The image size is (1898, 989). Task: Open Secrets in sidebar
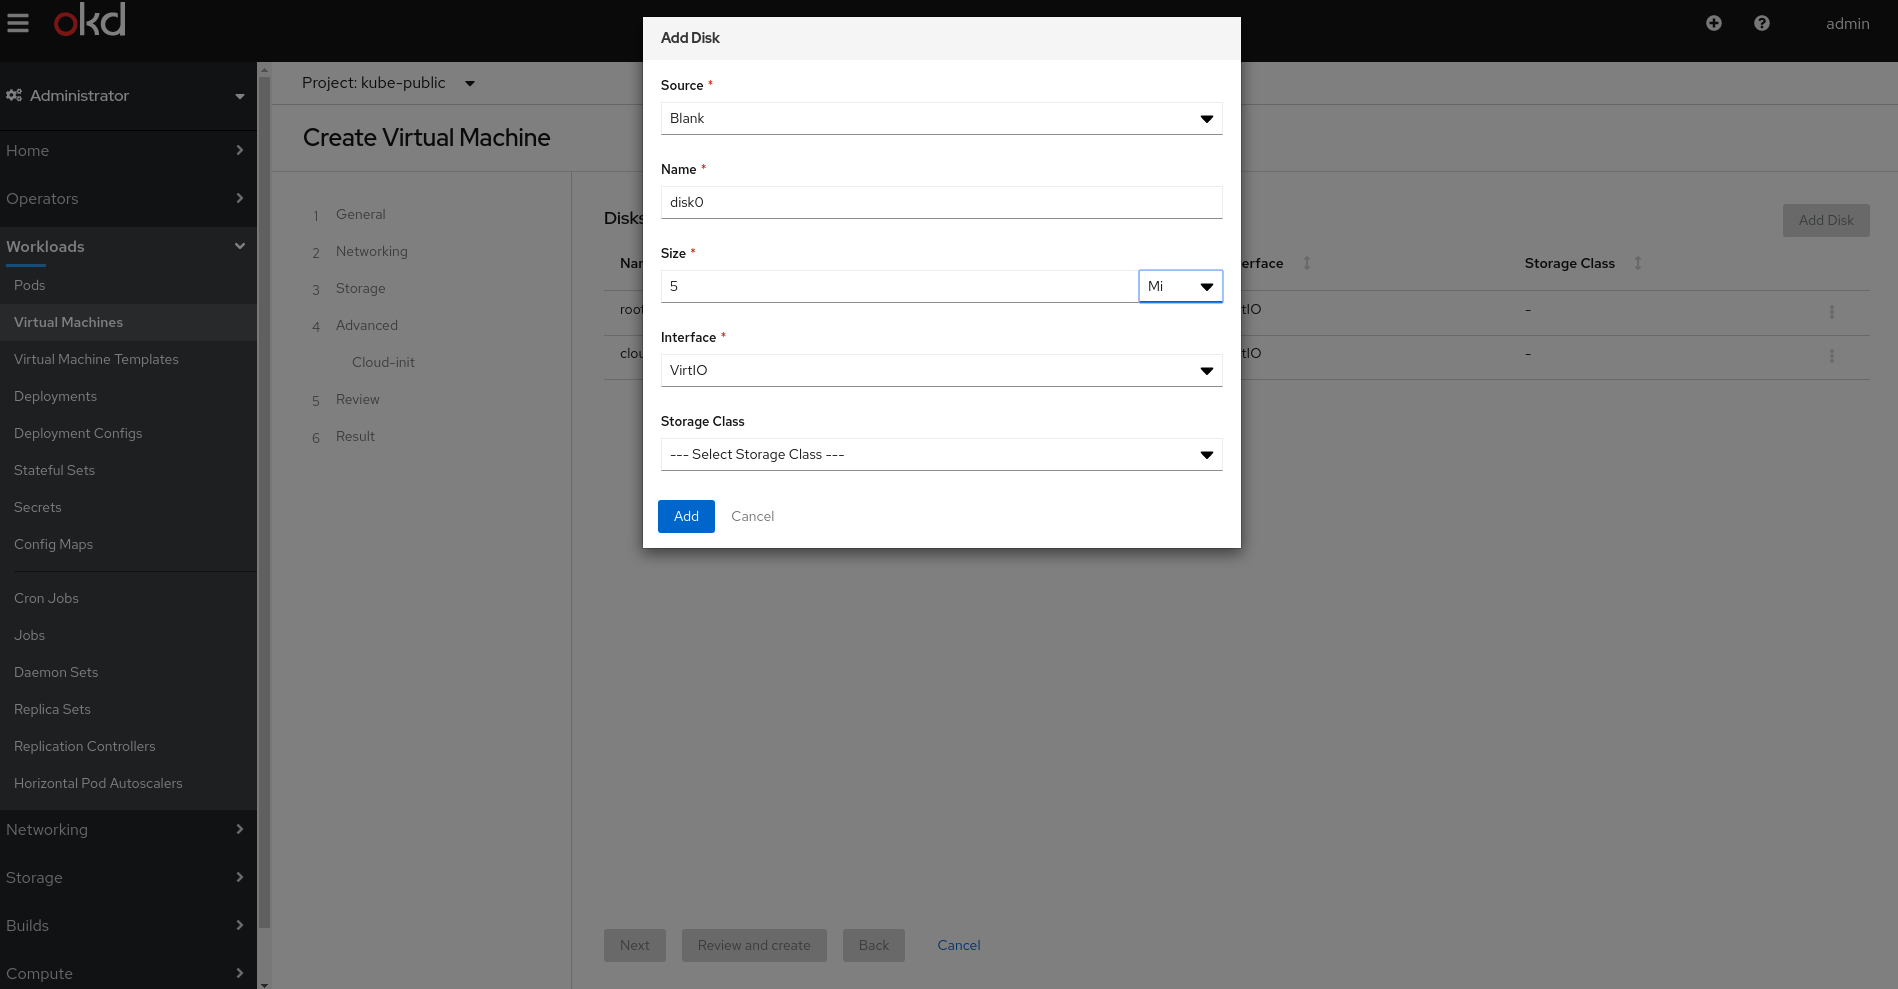tap(38, 507)
